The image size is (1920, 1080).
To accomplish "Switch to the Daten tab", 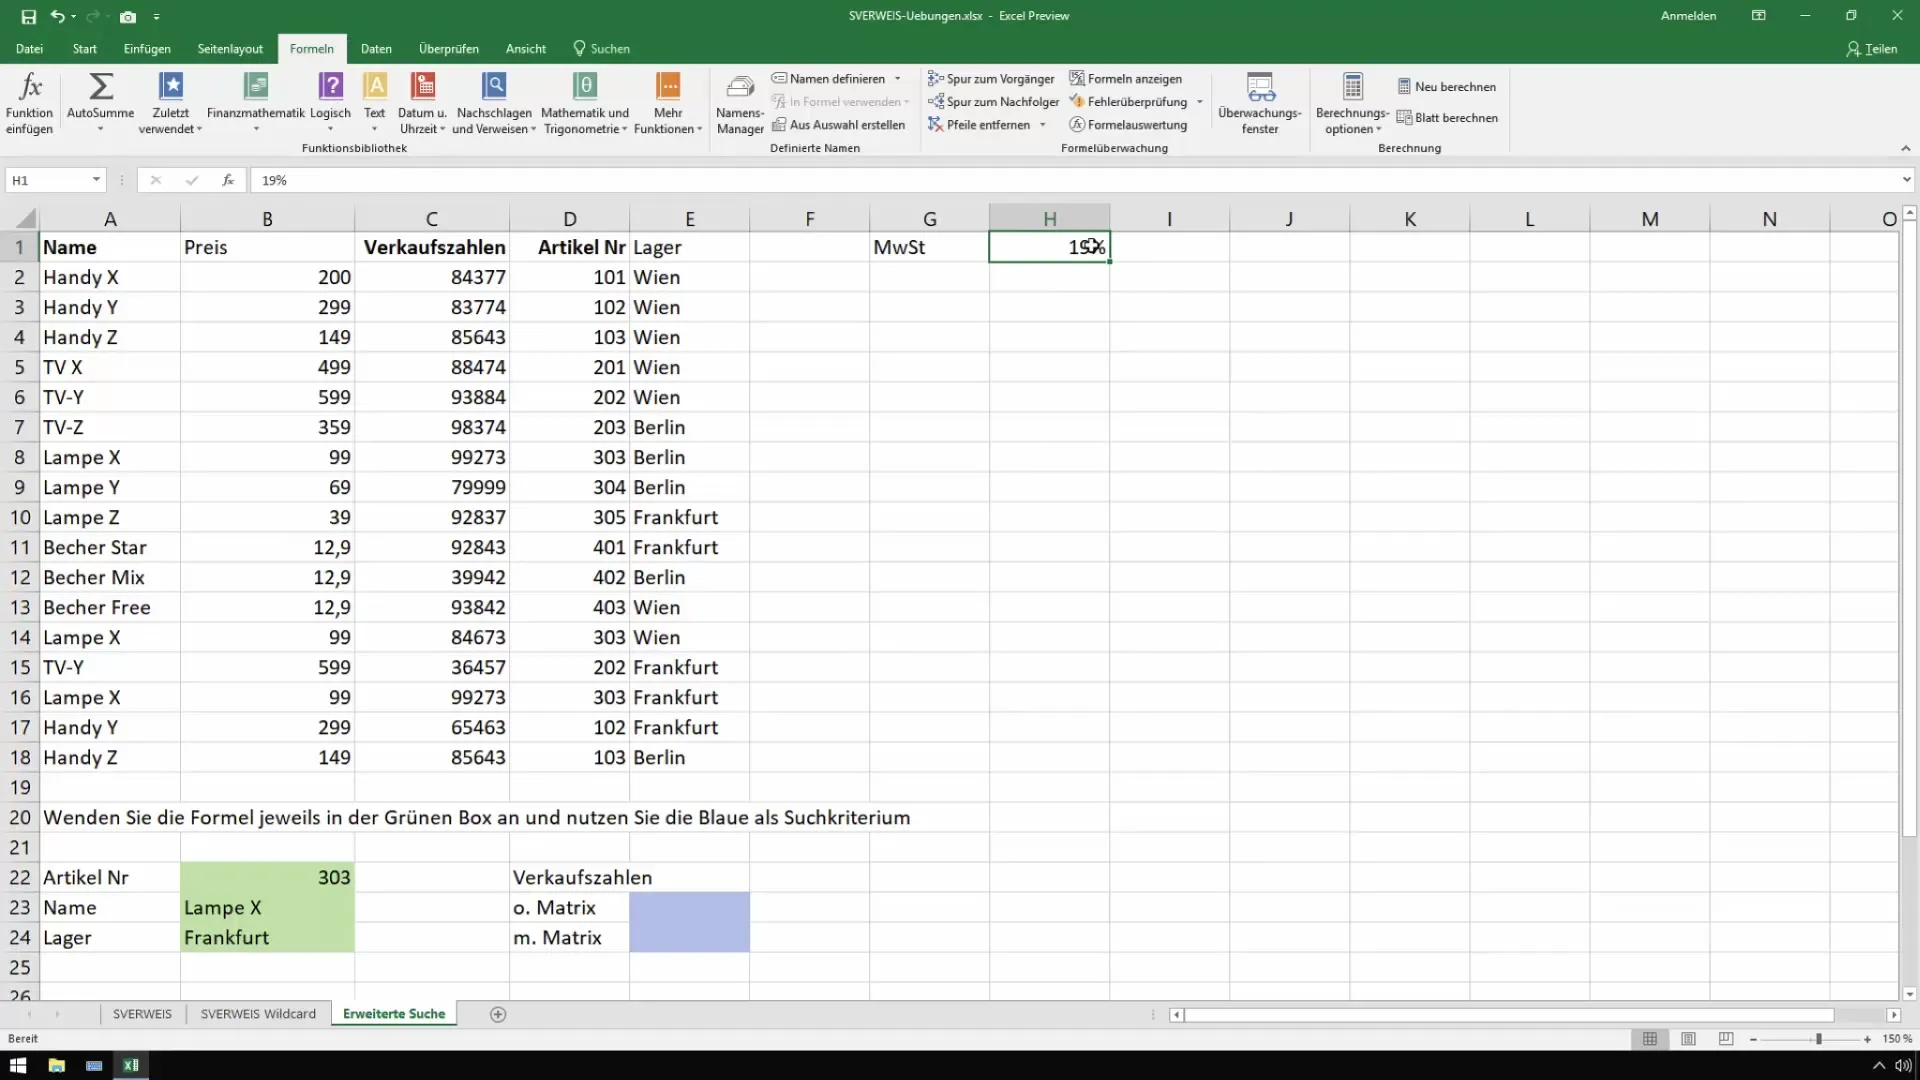I will tap(376, 49).
